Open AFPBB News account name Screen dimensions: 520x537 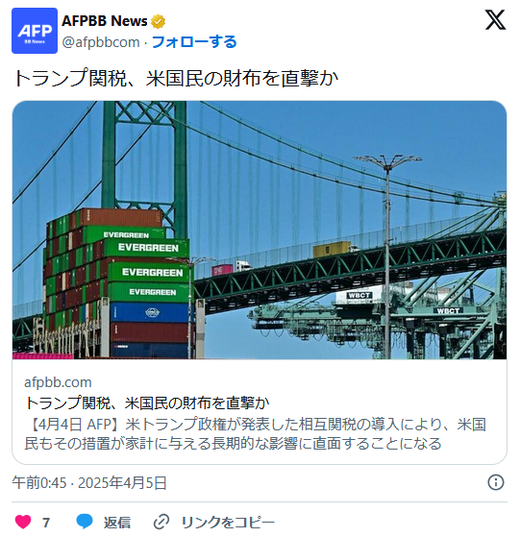104,21
